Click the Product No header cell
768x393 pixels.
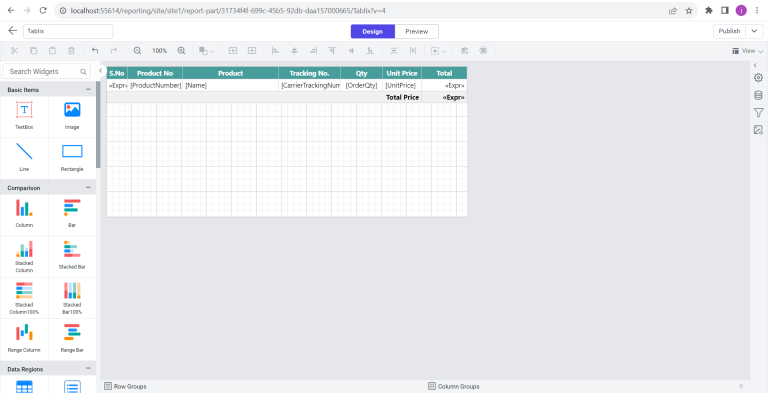[x=155, y=73]
